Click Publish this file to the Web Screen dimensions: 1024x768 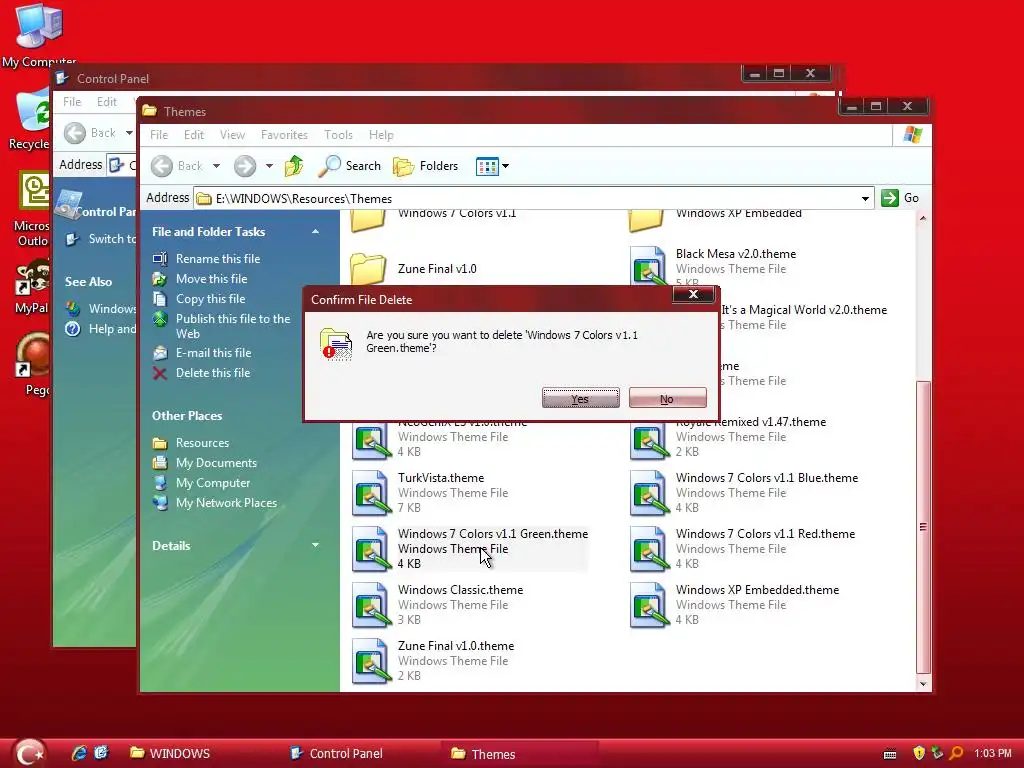click(232, 326)
